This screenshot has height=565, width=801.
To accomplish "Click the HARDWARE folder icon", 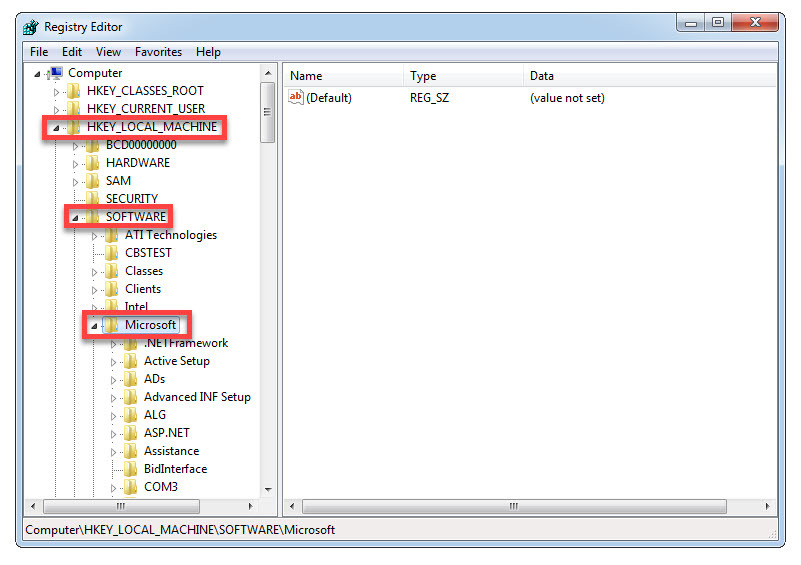I will tap(93, 163).
